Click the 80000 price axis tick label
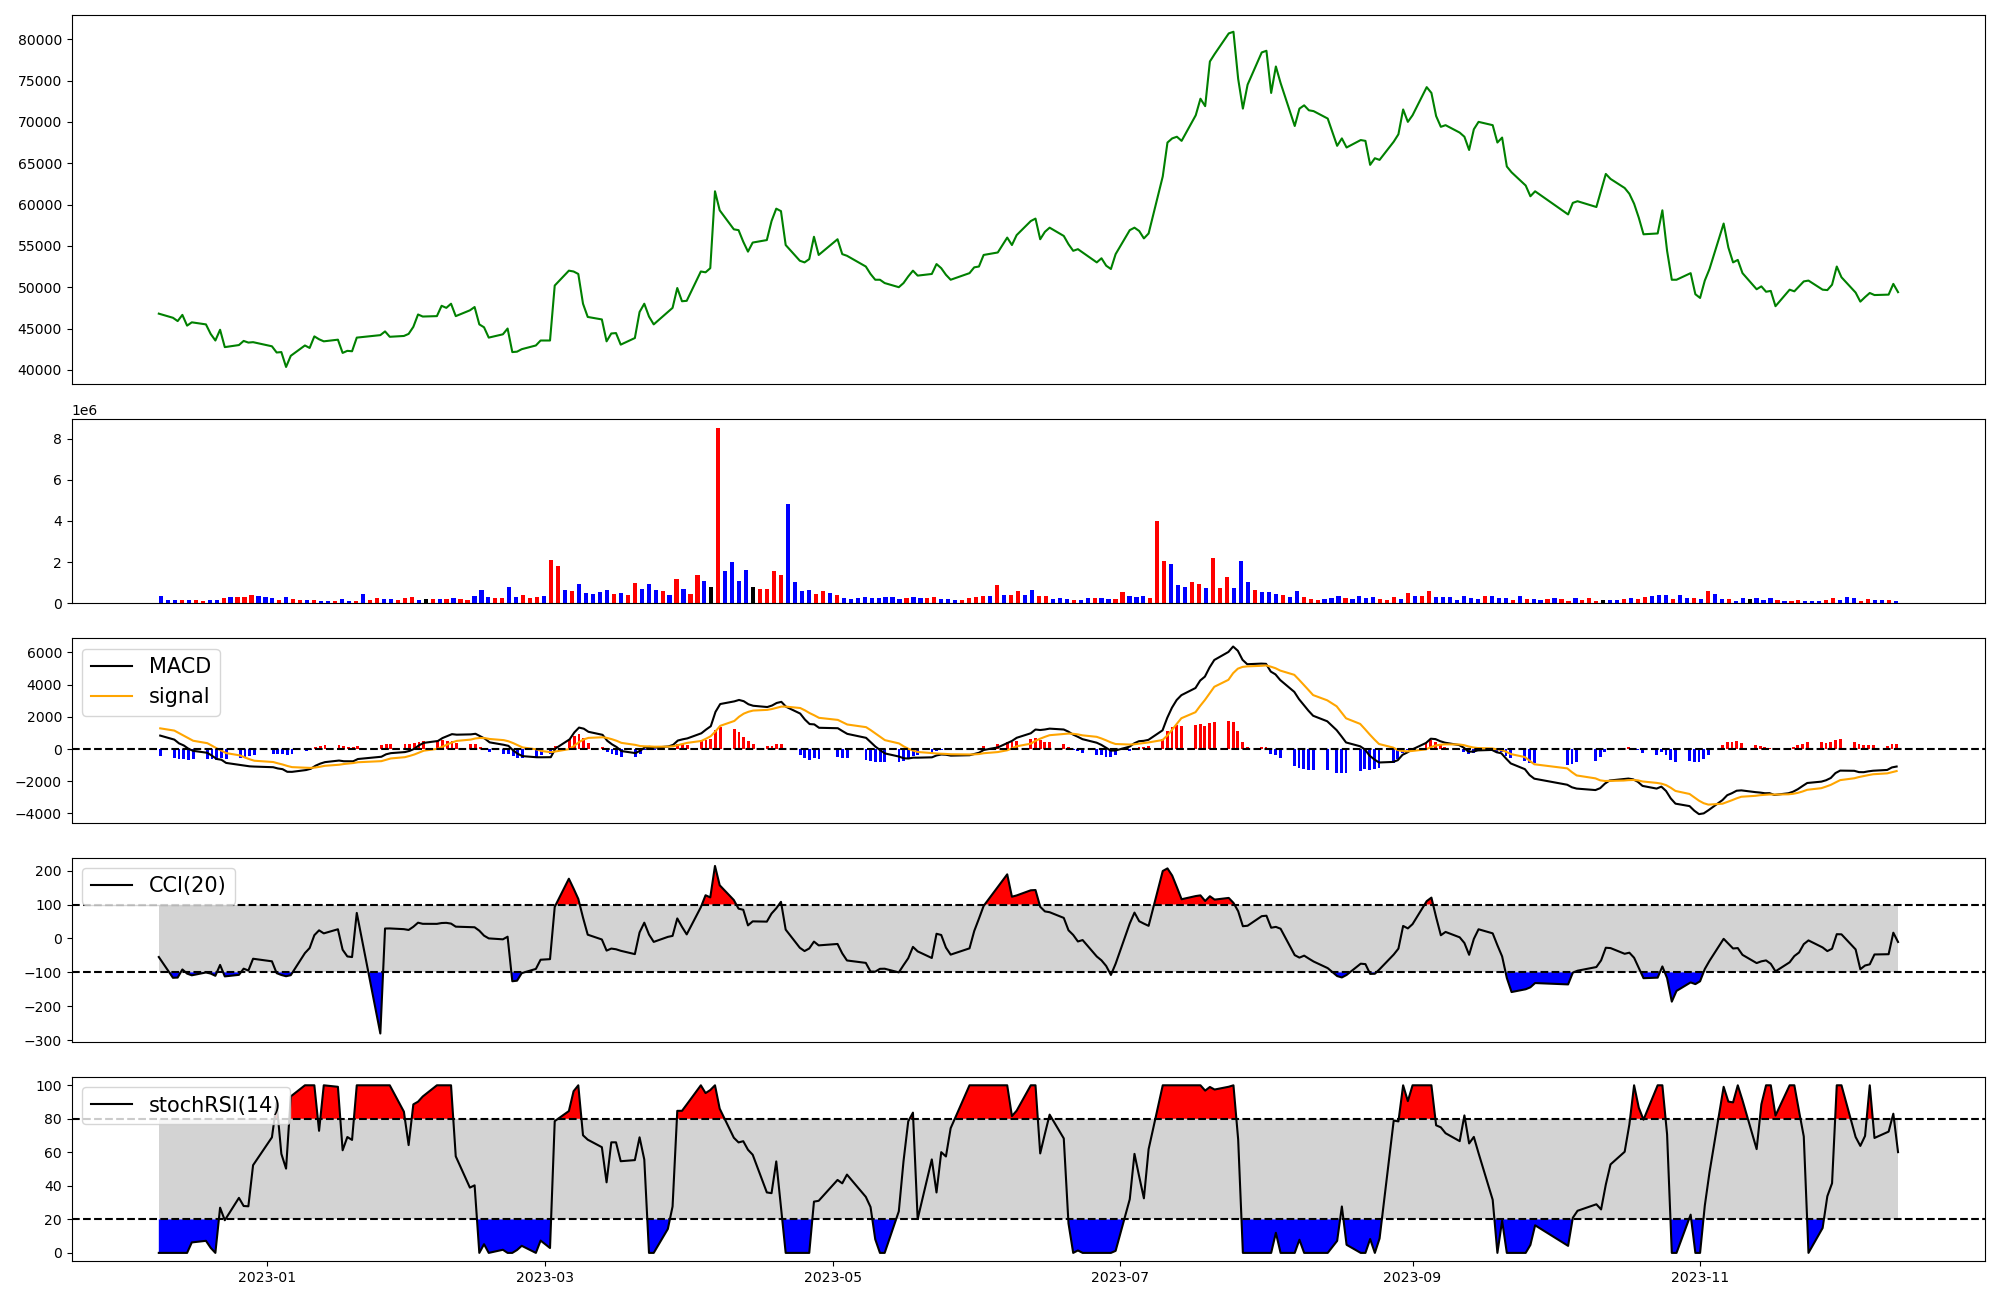This screenshot has height=1300, width=2000. tap(40, 40)
